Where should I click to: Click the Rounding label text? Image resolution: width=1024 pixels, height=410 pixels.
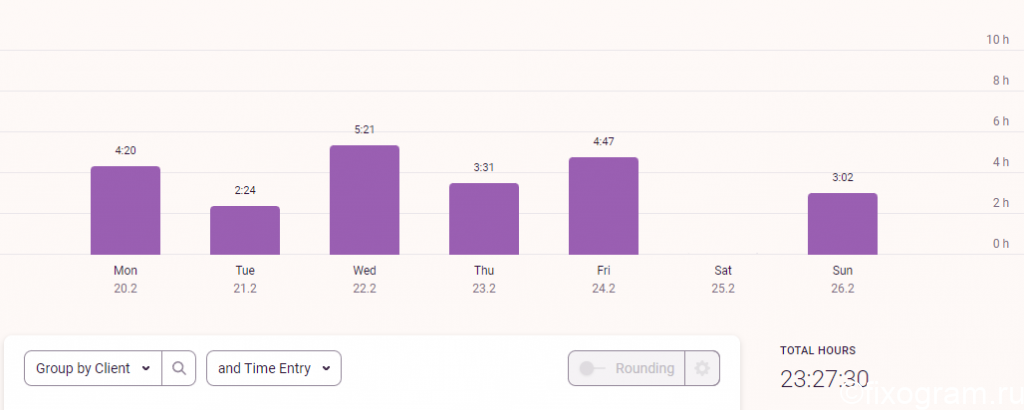(645, 368)
